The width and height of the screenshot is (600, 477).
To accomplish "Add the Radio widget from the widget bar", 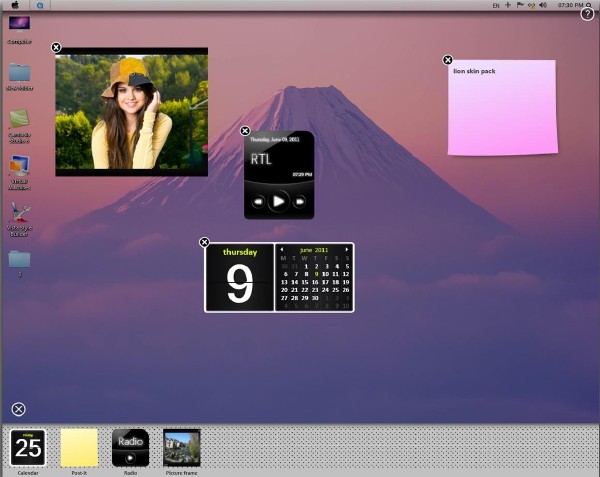I will point(130,447).
